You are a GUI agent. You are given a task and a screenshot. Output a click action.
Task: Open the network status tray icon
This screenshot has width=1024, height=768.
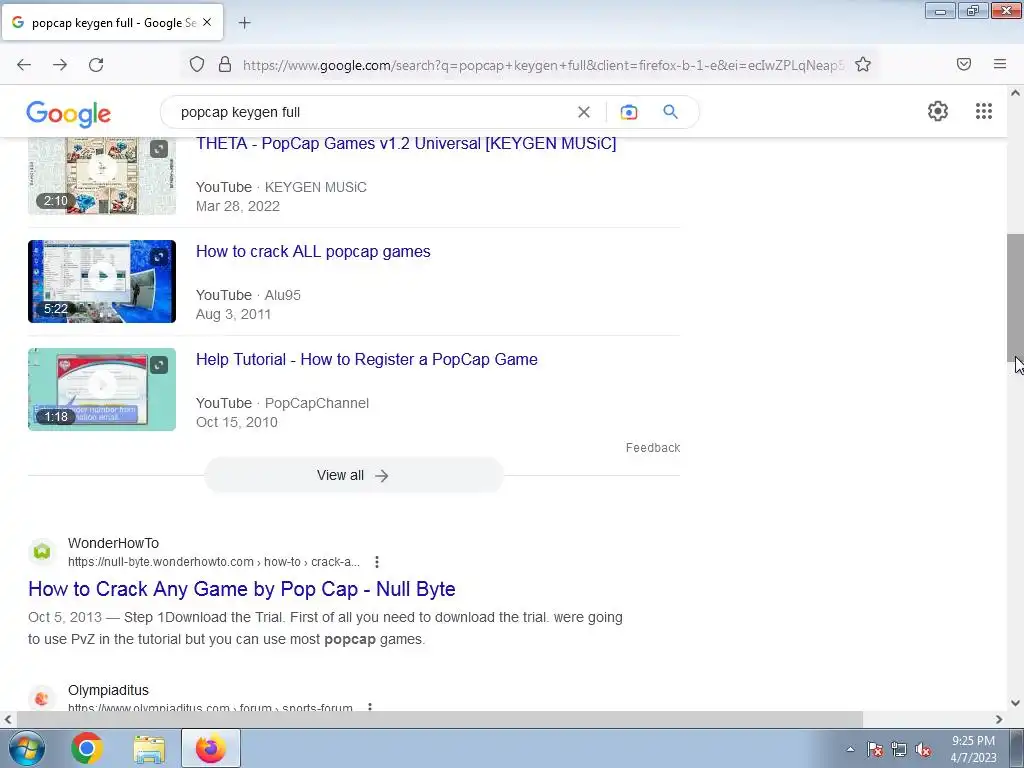point(899,749)
